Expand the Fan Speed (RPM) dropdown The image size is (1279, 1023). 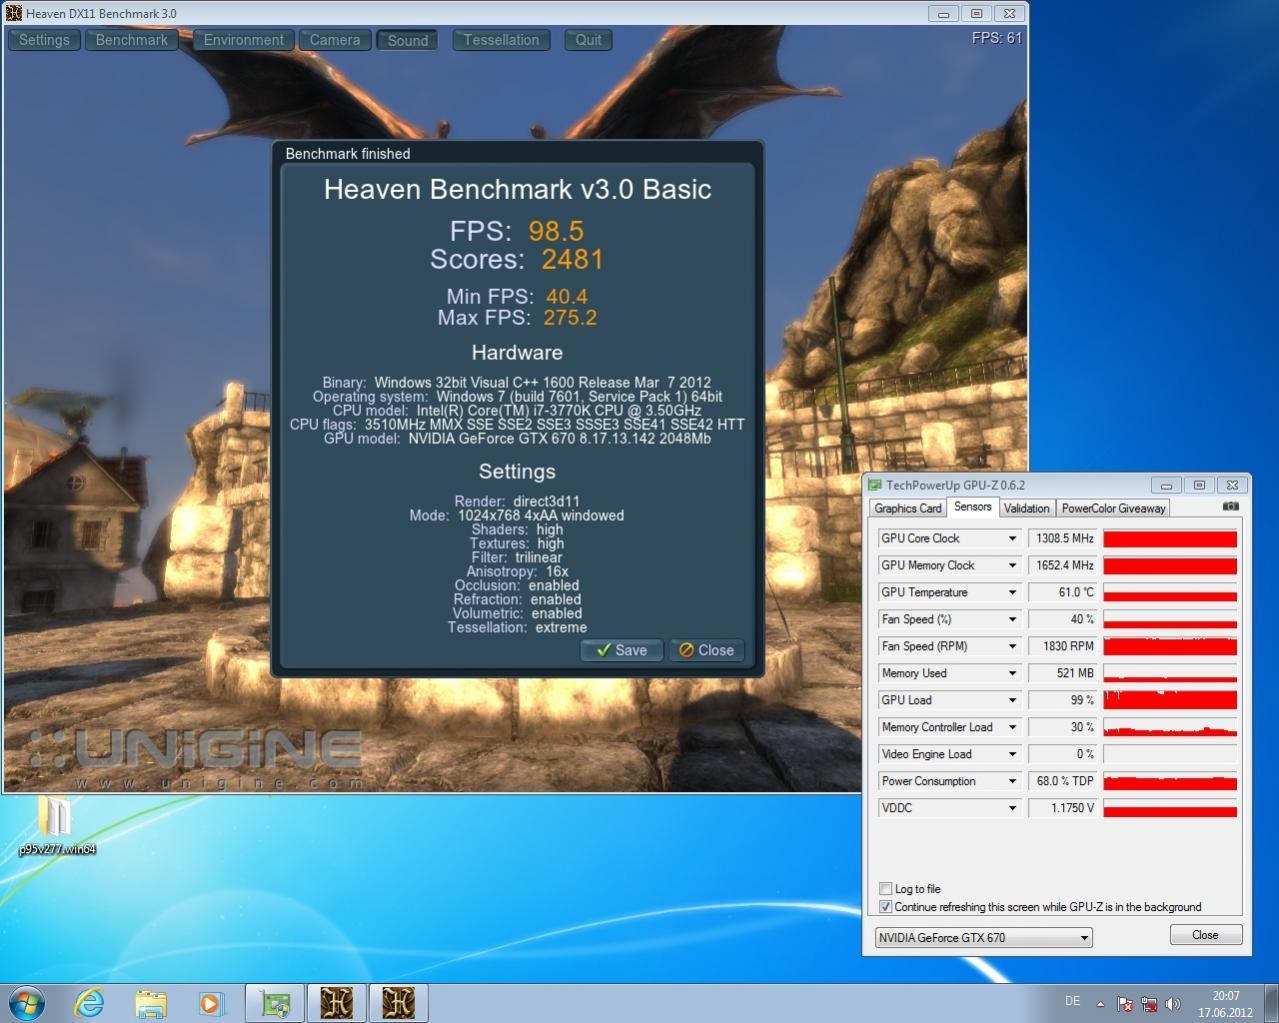tap(1012, 646)
